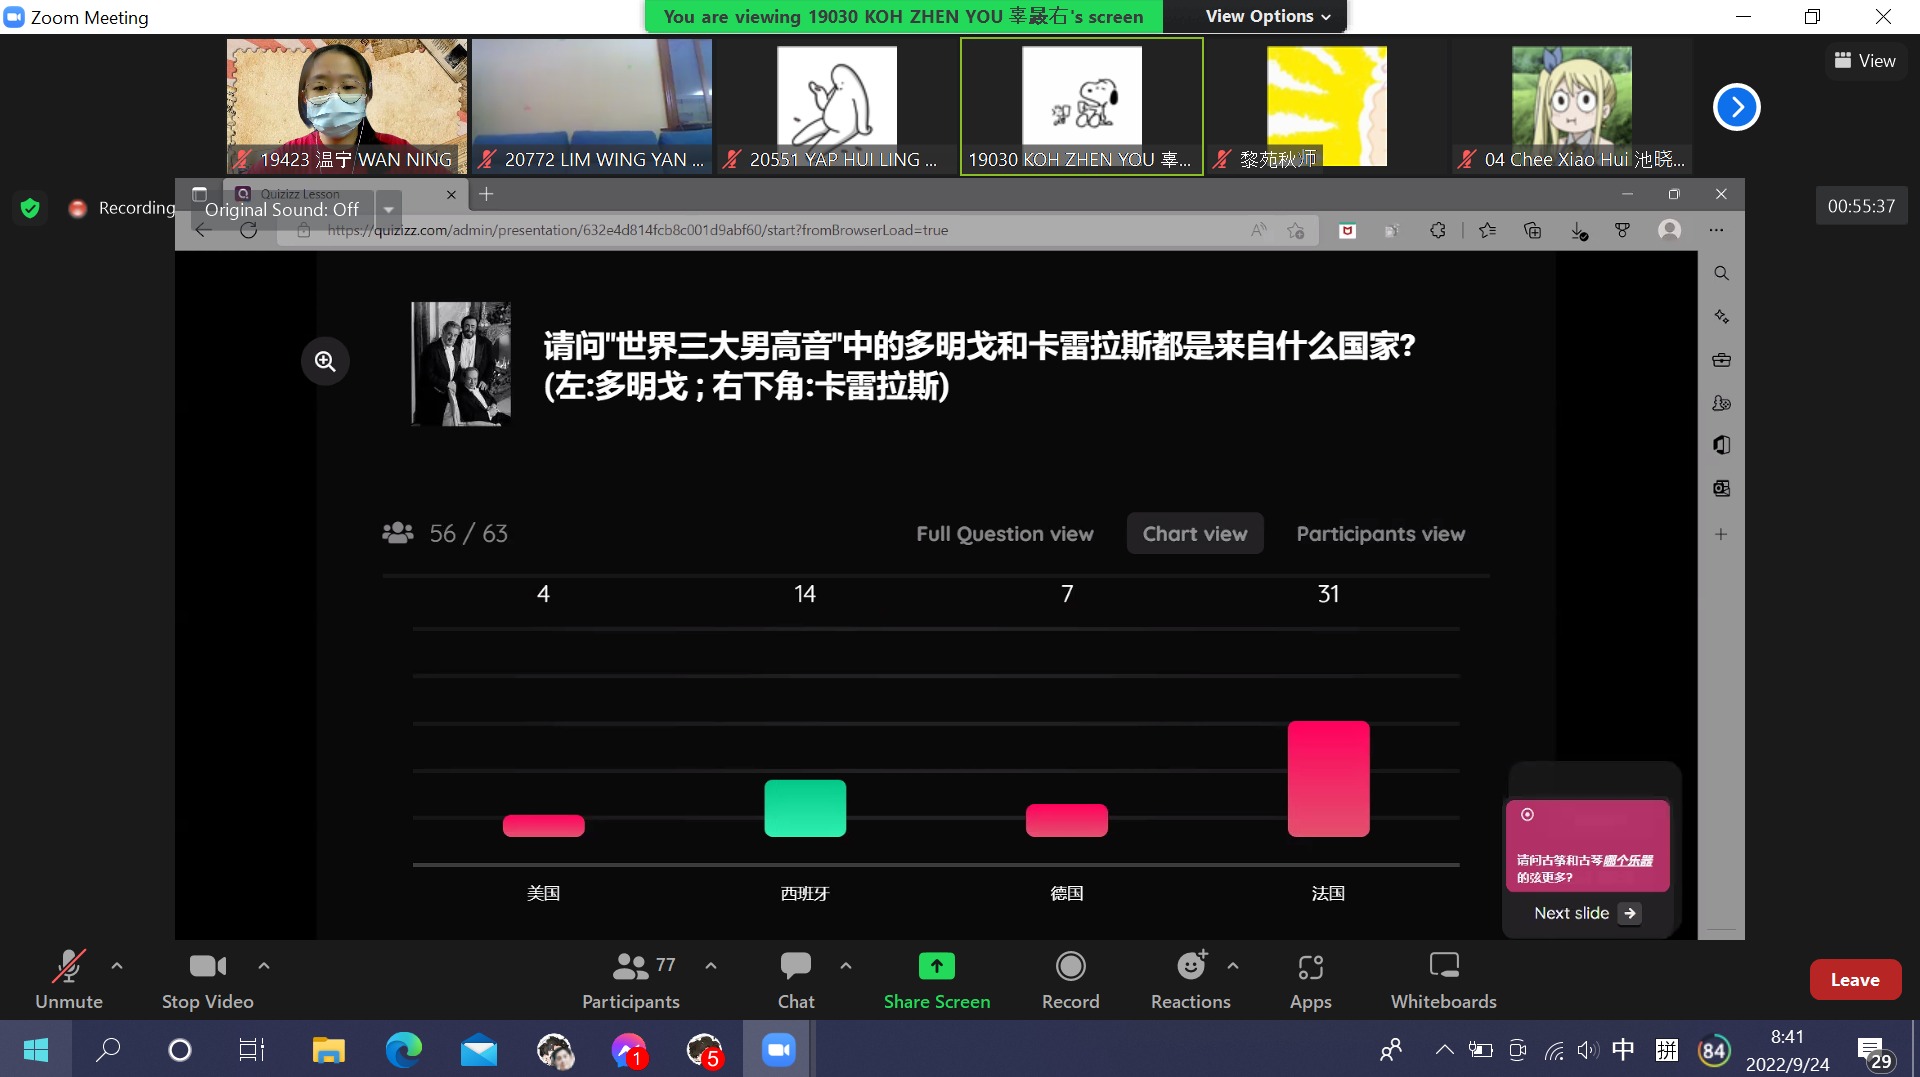The image size is (1920, 1077).
Task: Click the green encryption shield icon
Action: click(30, 208)
